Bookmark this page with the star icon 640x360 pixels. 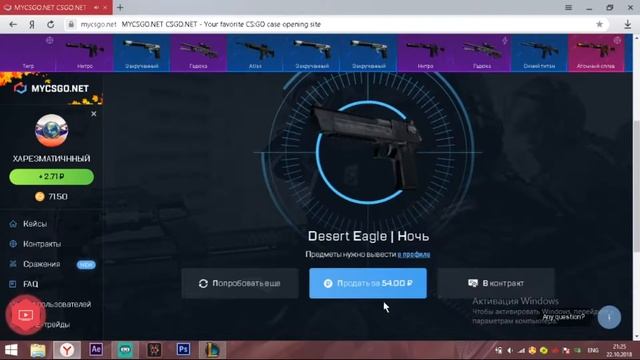point(599,24)
